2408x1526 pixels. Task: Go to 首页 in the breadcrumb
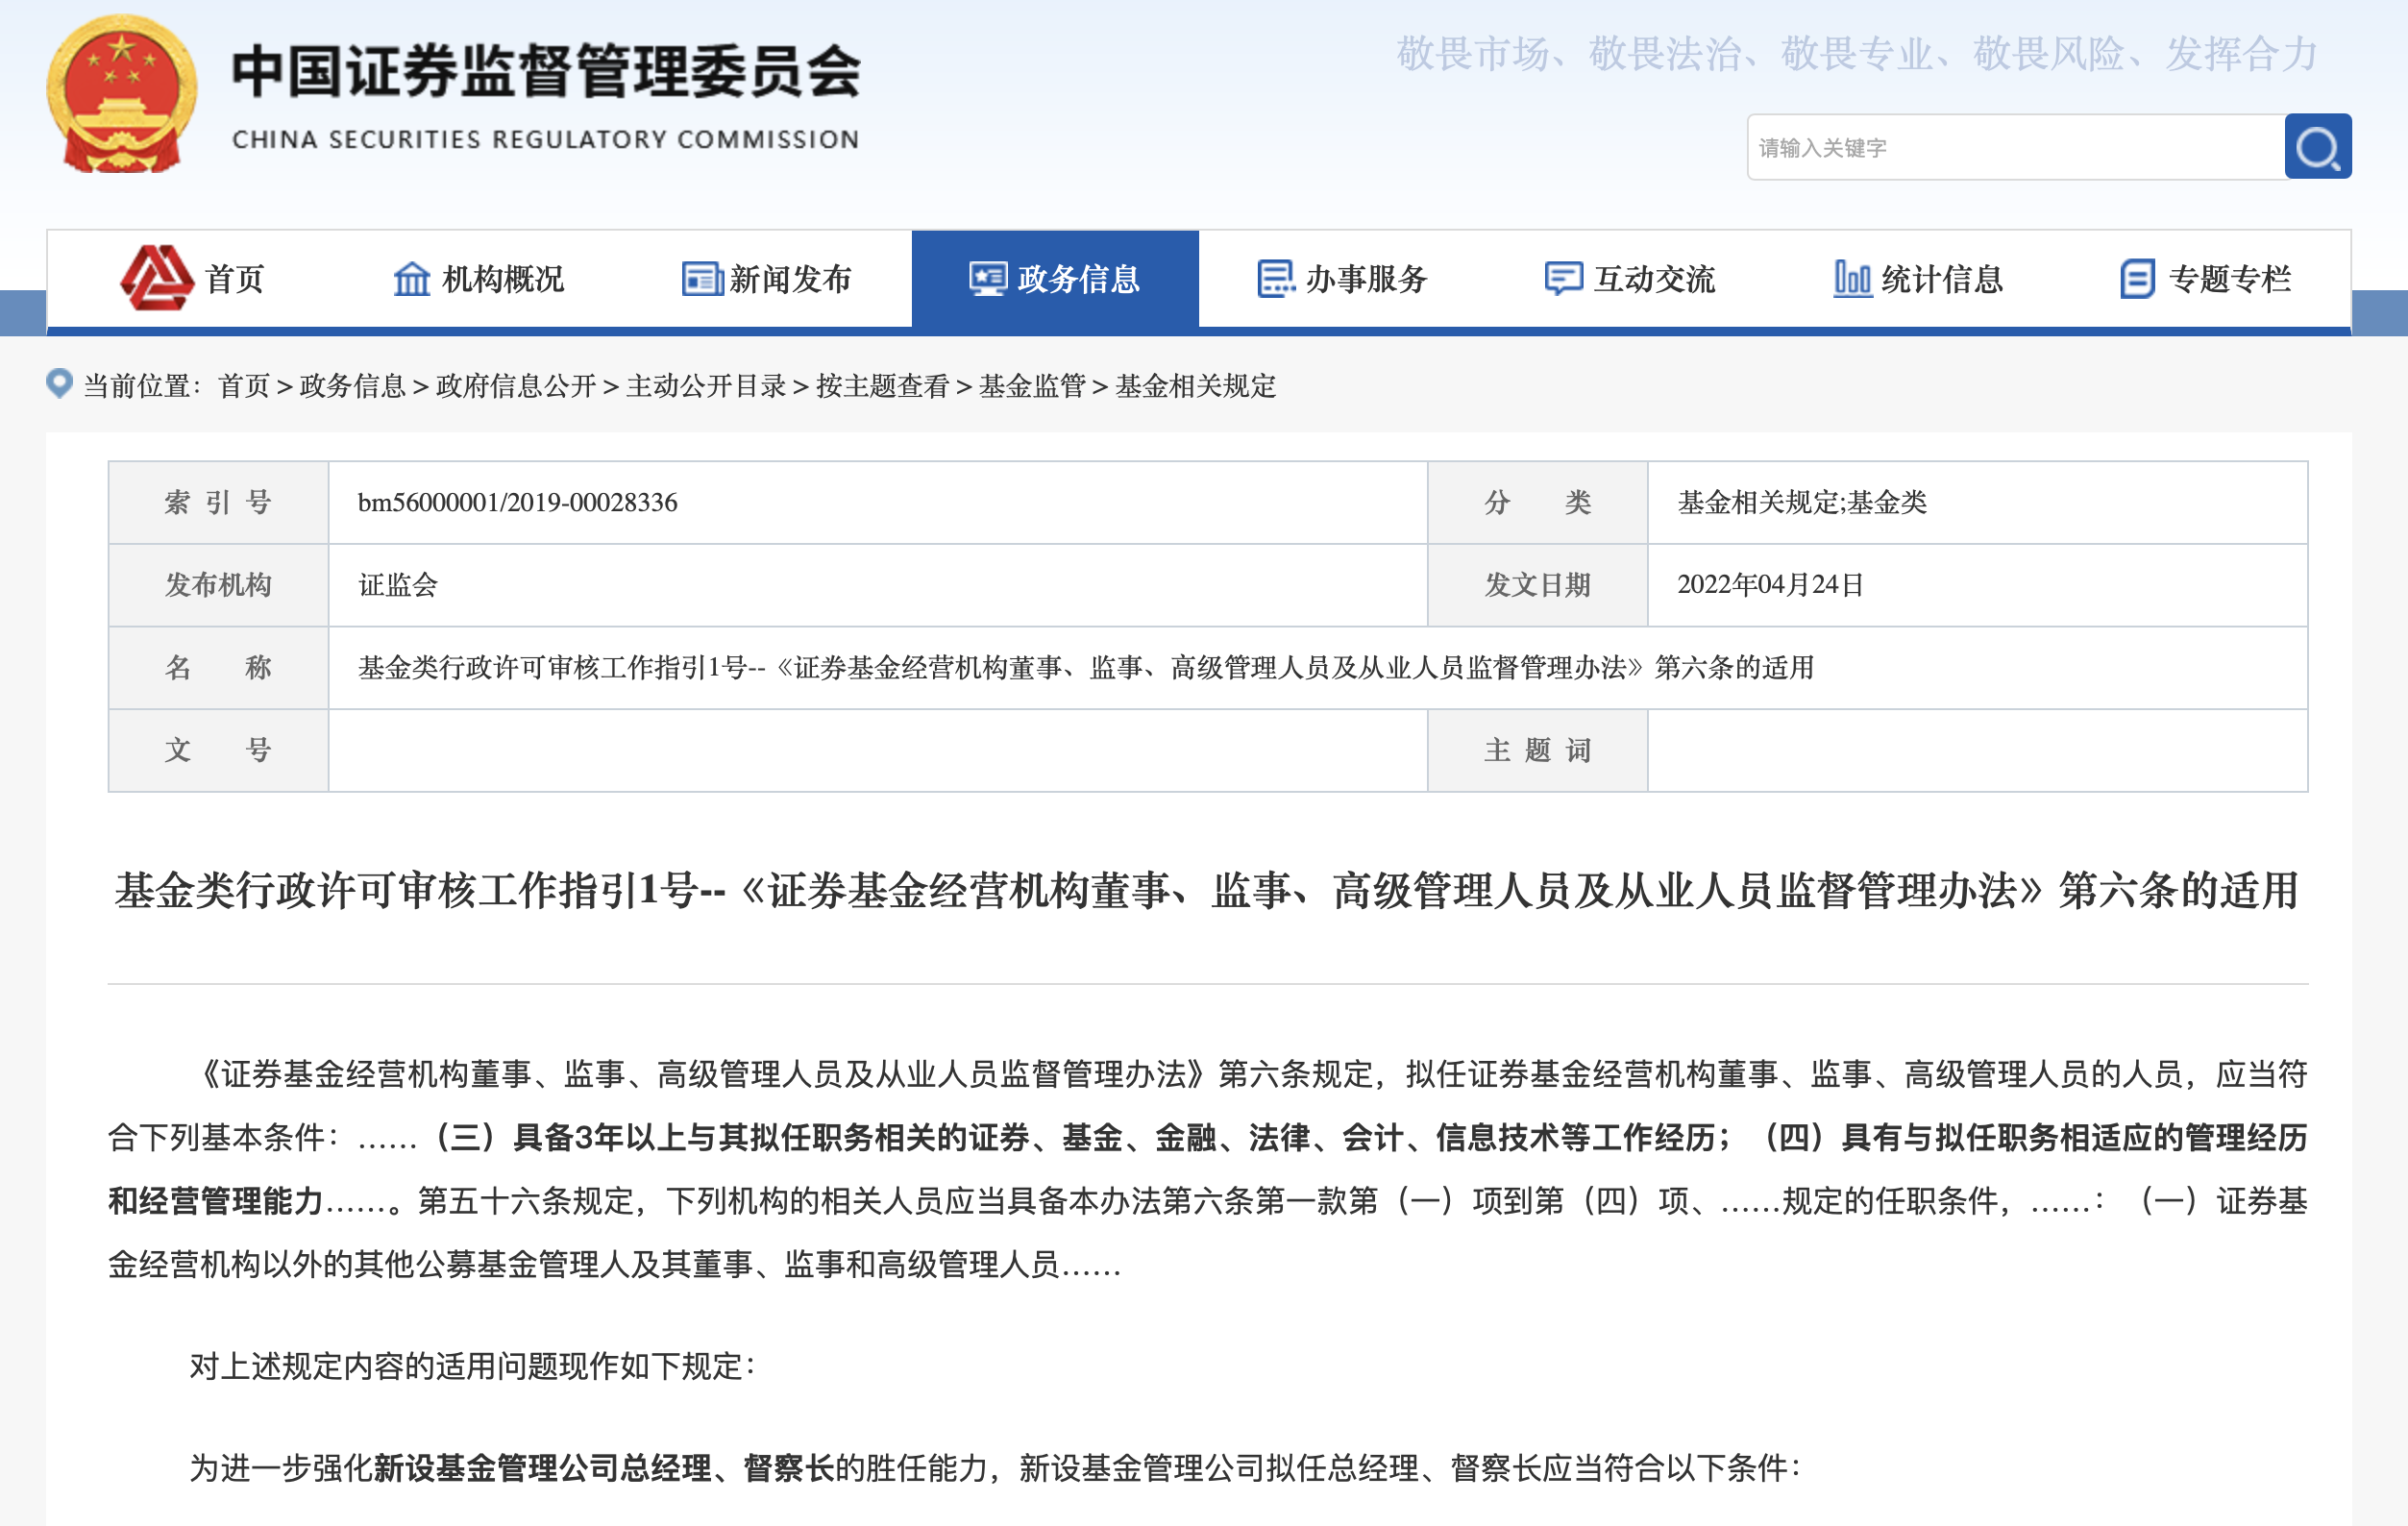pos(244,386)
